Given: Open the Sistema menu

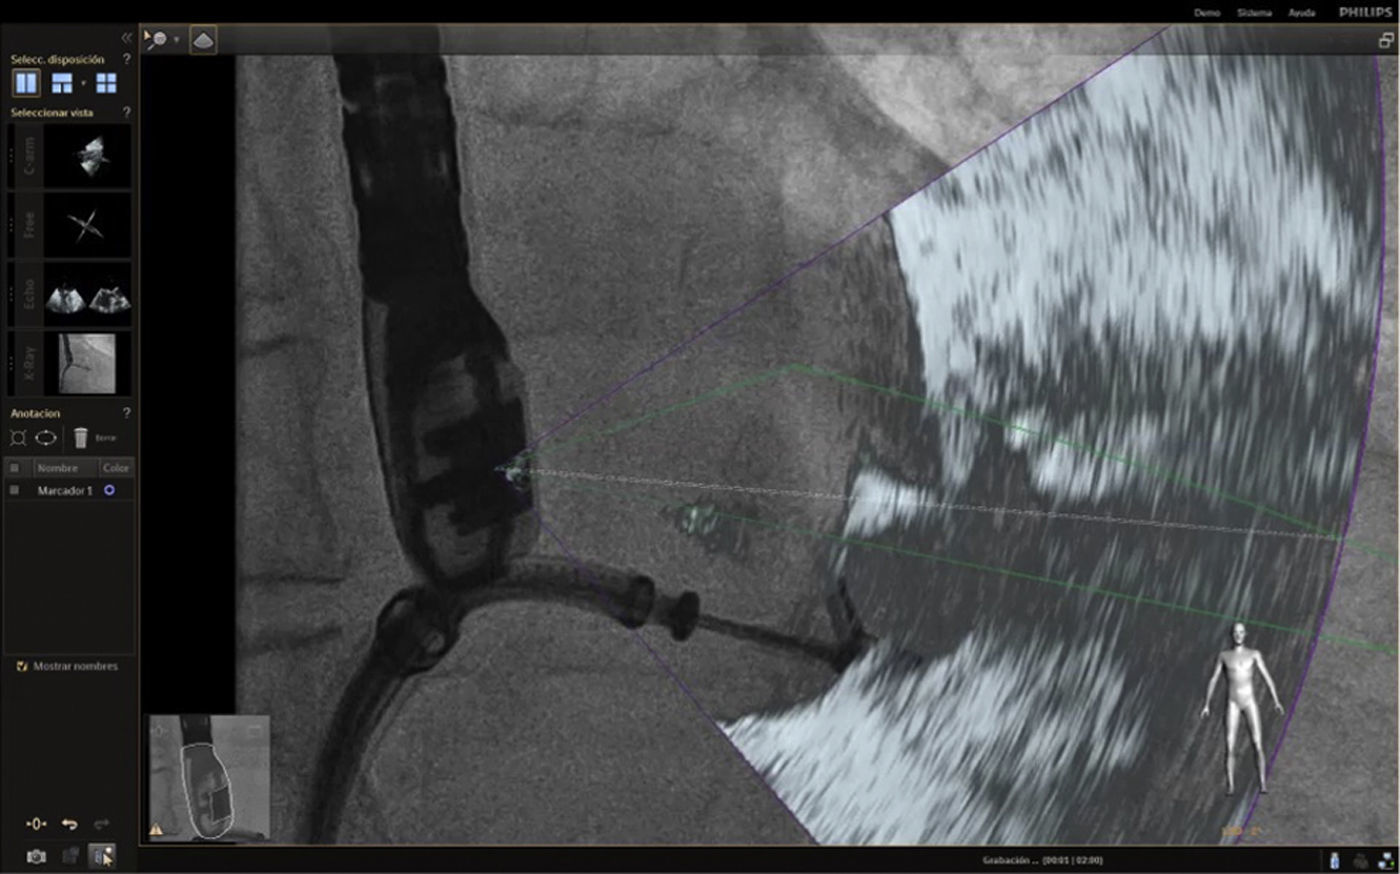Looking at the screenshot, I should 1254,13.
